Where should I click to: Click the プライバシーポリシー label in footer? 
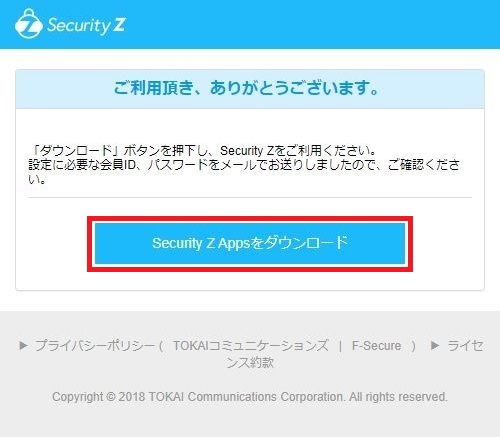95,346
